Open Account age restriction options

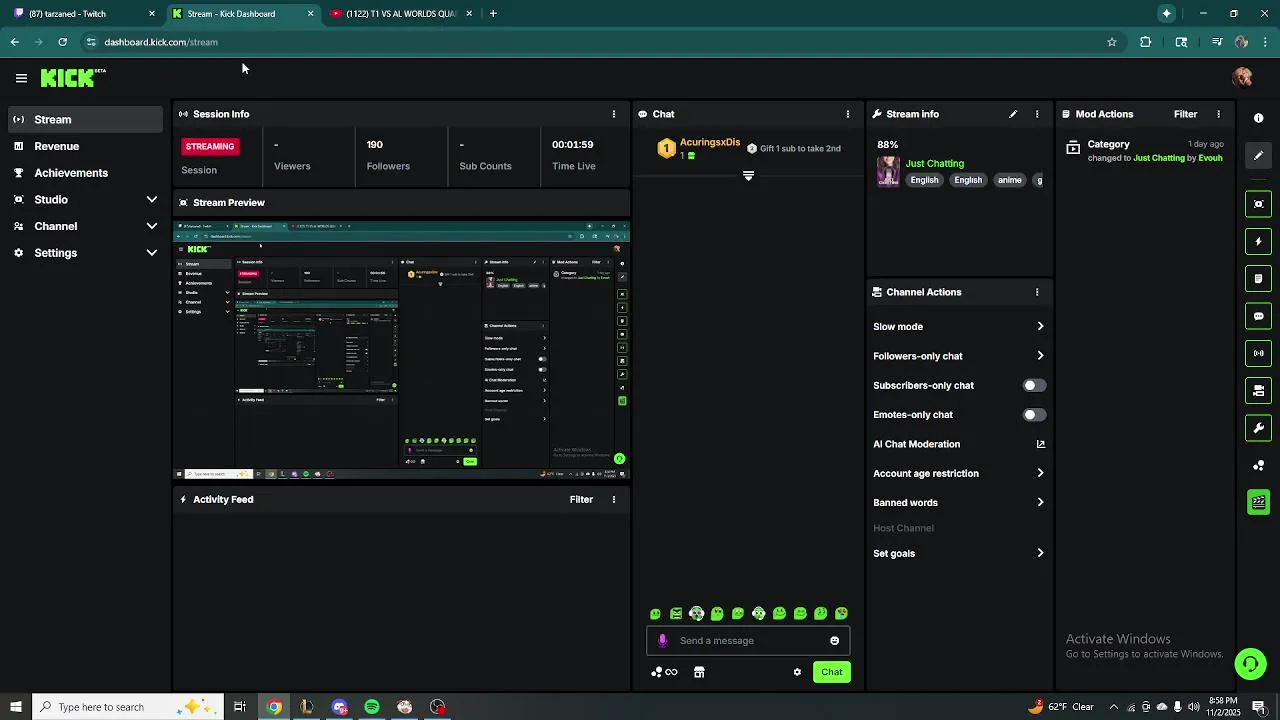(958, 473)
